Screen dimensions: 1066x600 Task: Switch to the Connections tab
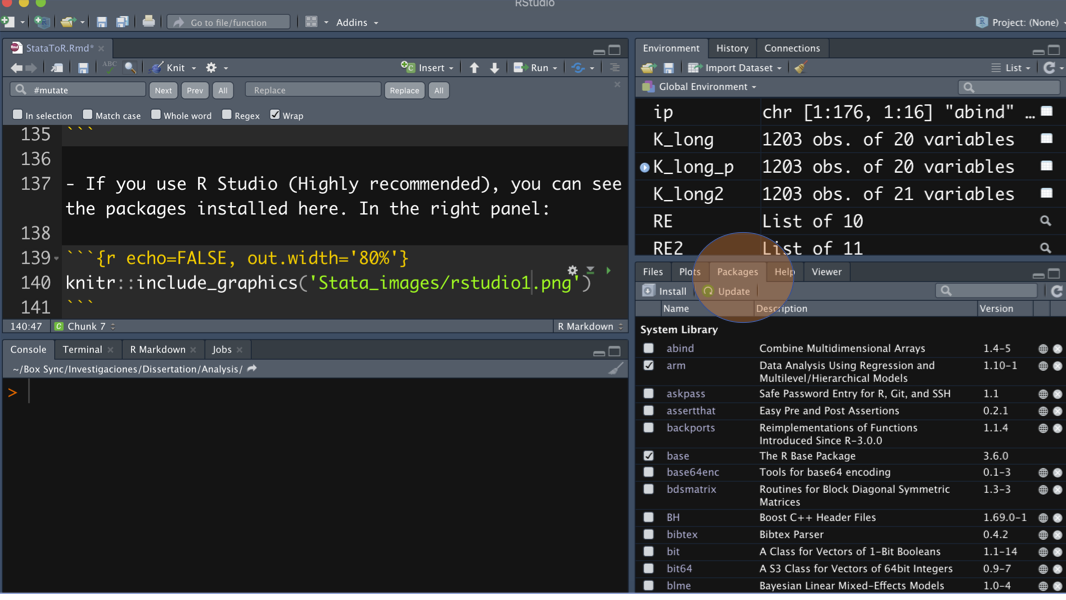click(x=792, y=48)
